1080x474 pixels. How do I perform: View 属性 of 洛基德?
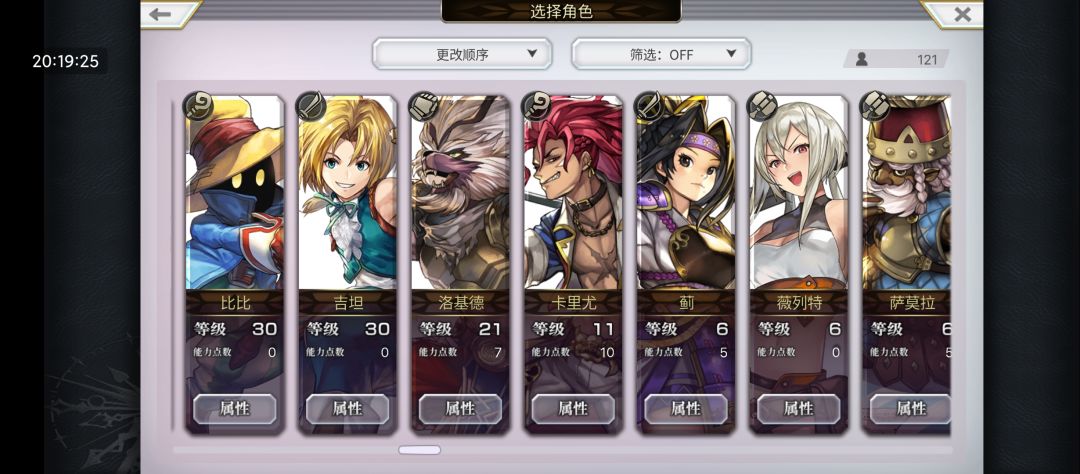pyautogui.click(x=460, y=409)
